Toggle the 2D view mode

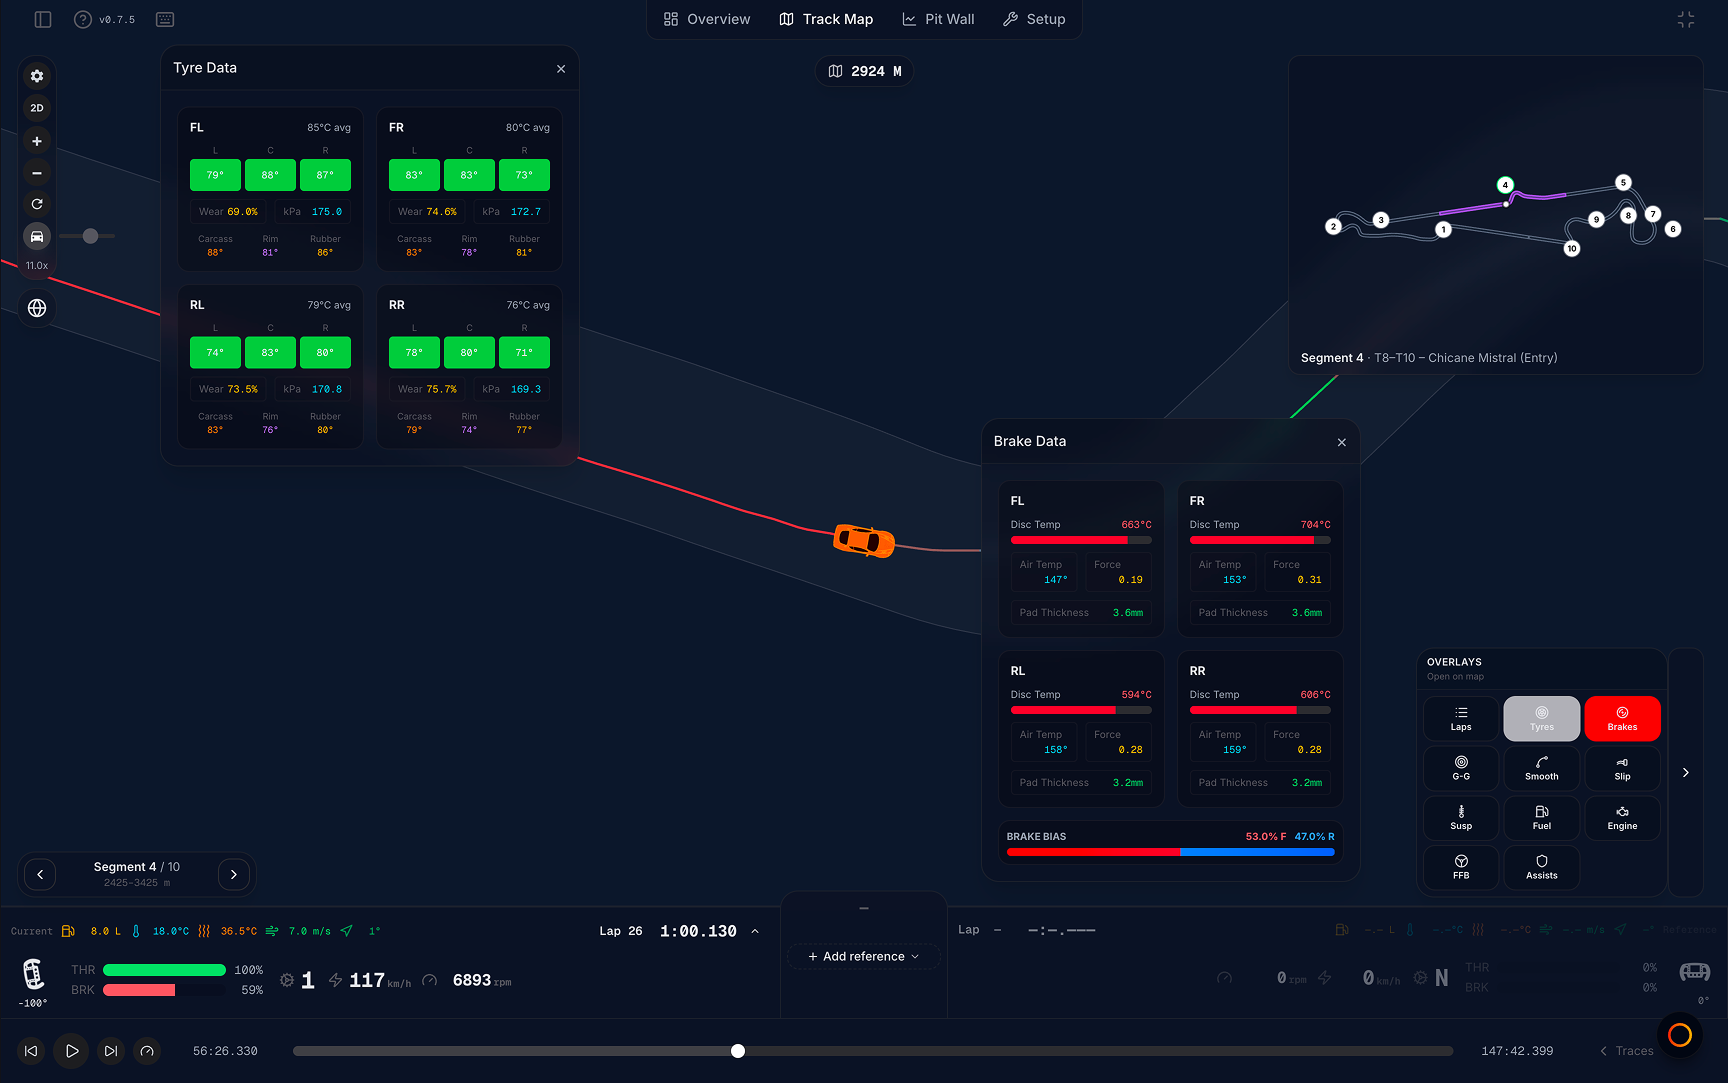click(37, 108)
